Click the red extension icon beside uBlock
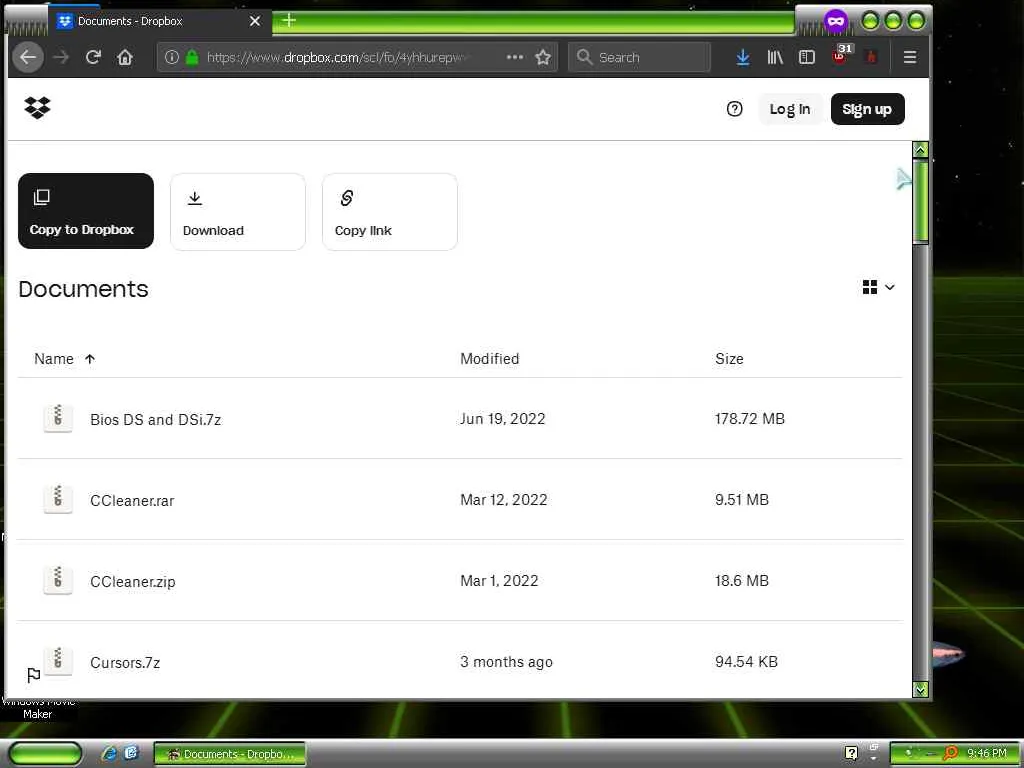 pos(871,57)
